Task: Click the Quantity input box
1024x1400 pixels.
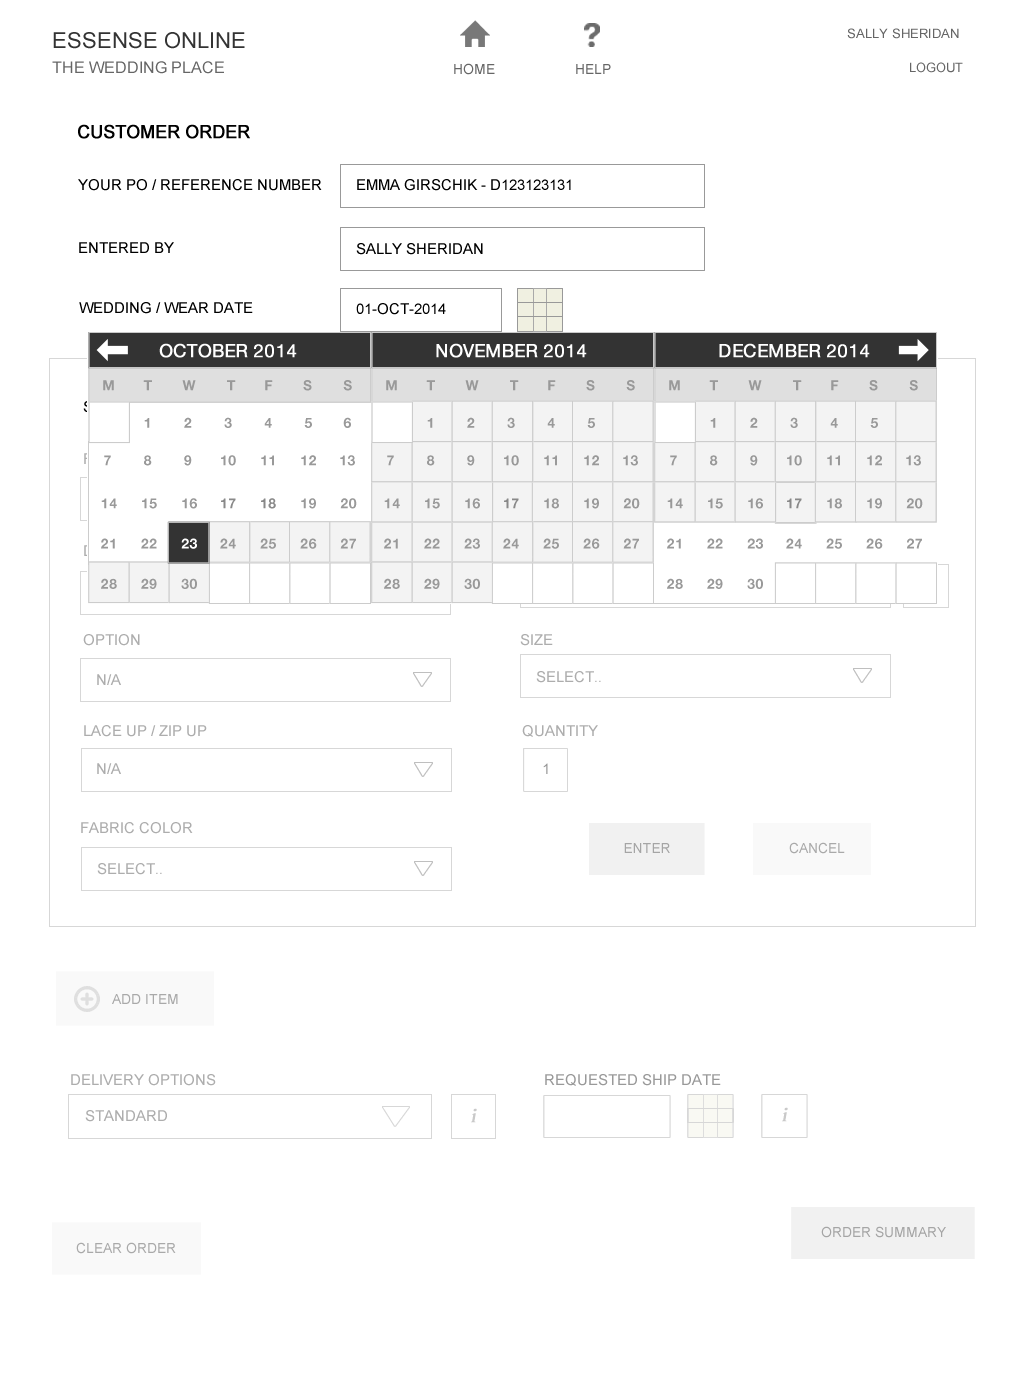Action: click(545, 770)
